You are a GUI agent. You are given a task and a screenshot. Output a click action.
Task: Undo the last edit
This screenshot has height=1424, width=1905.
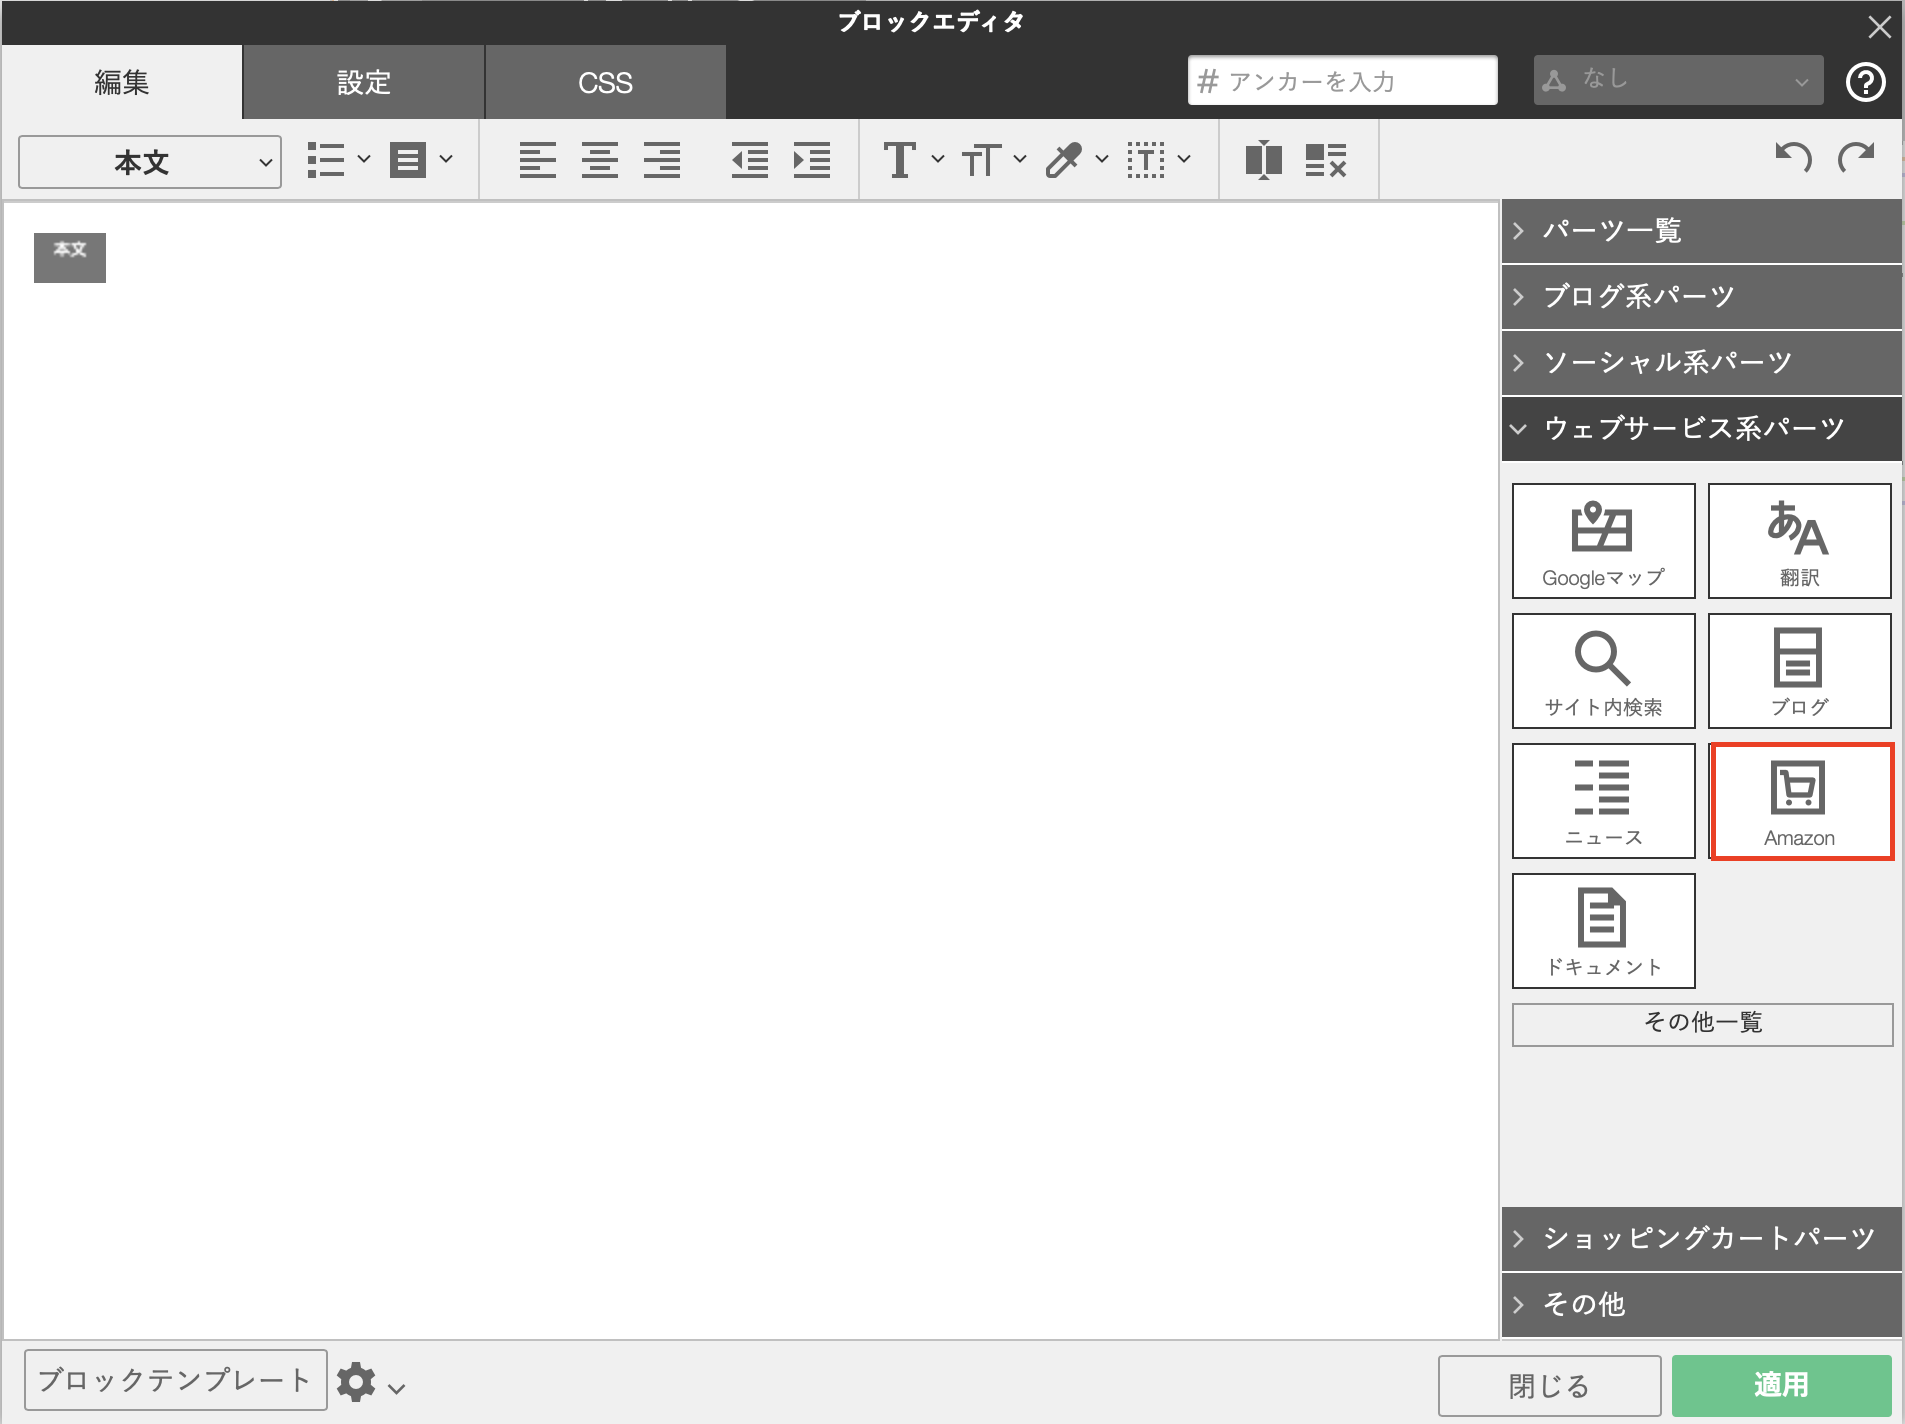tap(1793, 158)
